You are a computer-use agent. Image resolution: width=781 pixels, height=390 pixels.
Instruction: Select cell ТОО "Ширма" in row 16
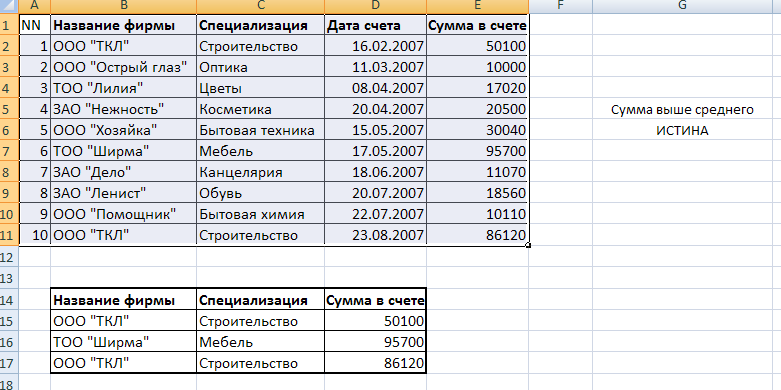(x=124, y=342)
